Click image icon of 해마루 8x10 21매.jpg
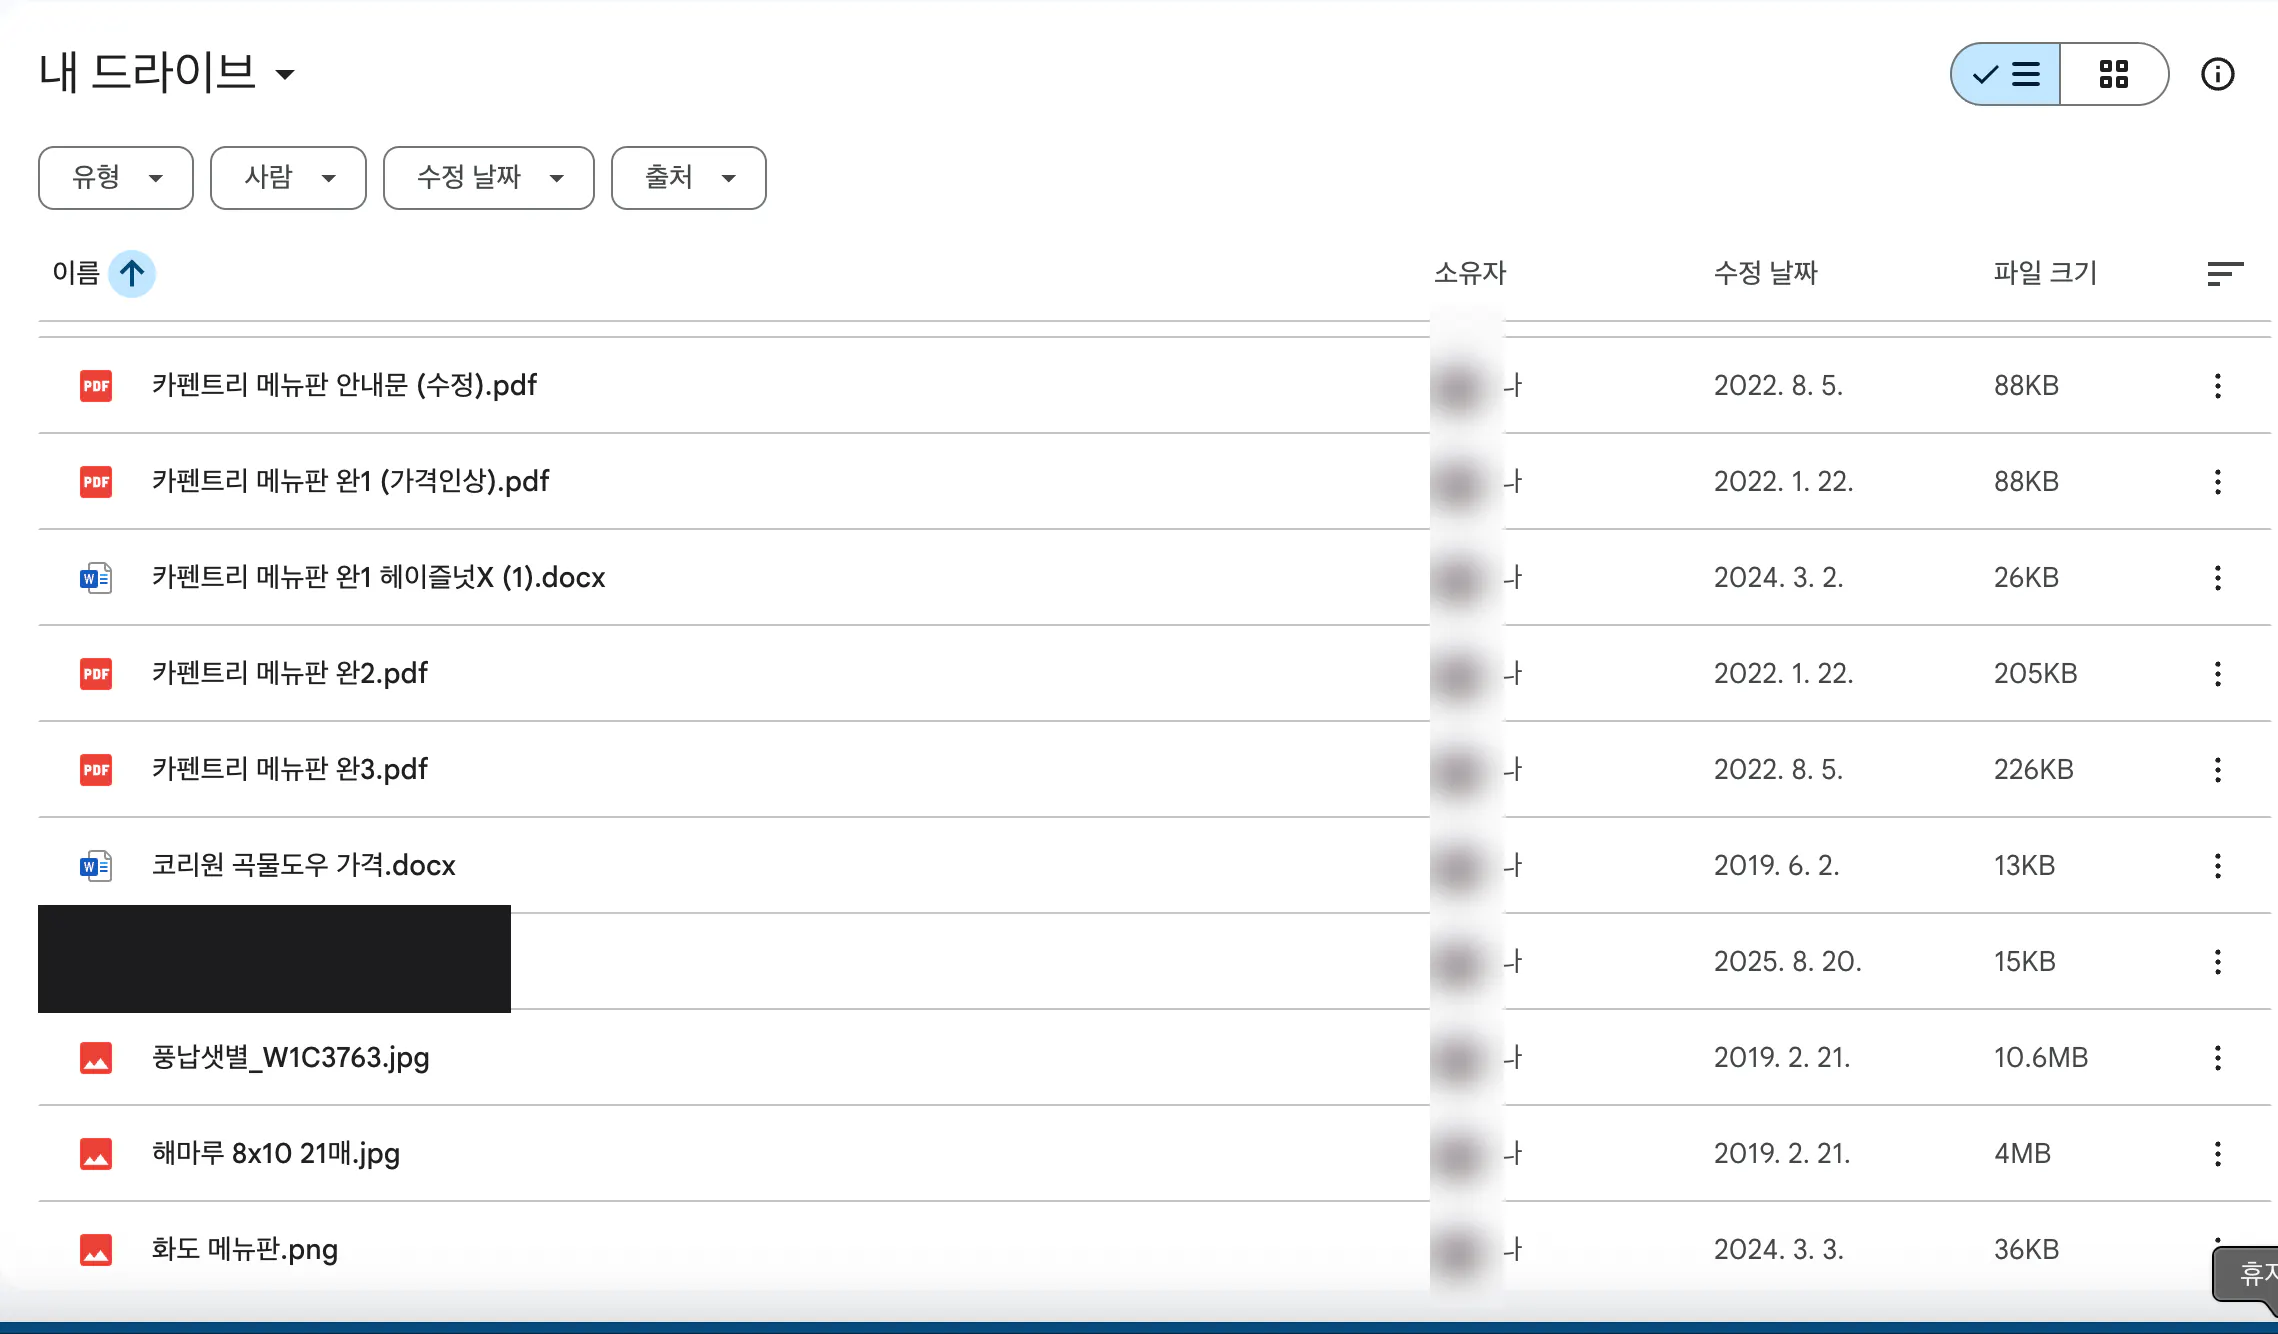This screenshot has width=2278, height=1334. tap(96, 1154)
